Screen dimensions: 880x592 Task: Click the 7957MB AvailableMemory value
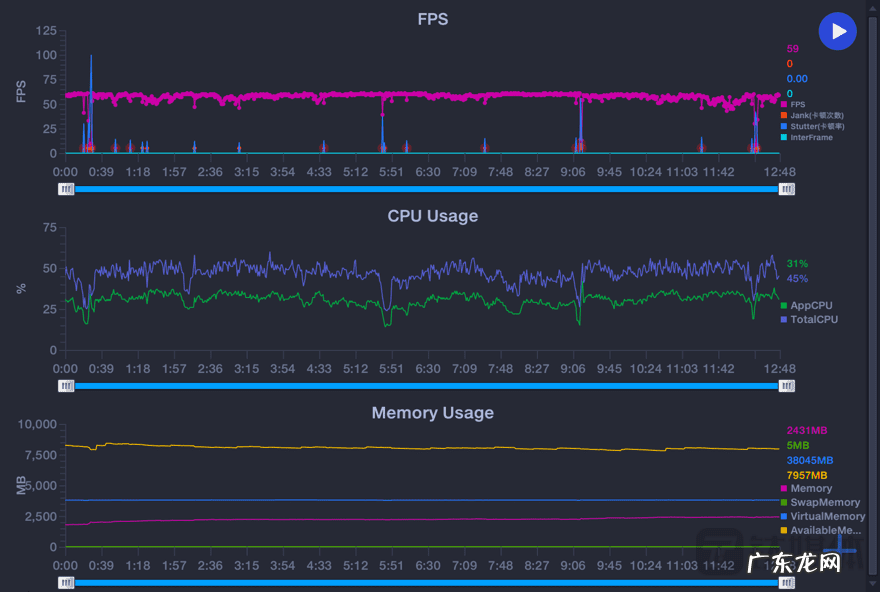pos(807,475)
